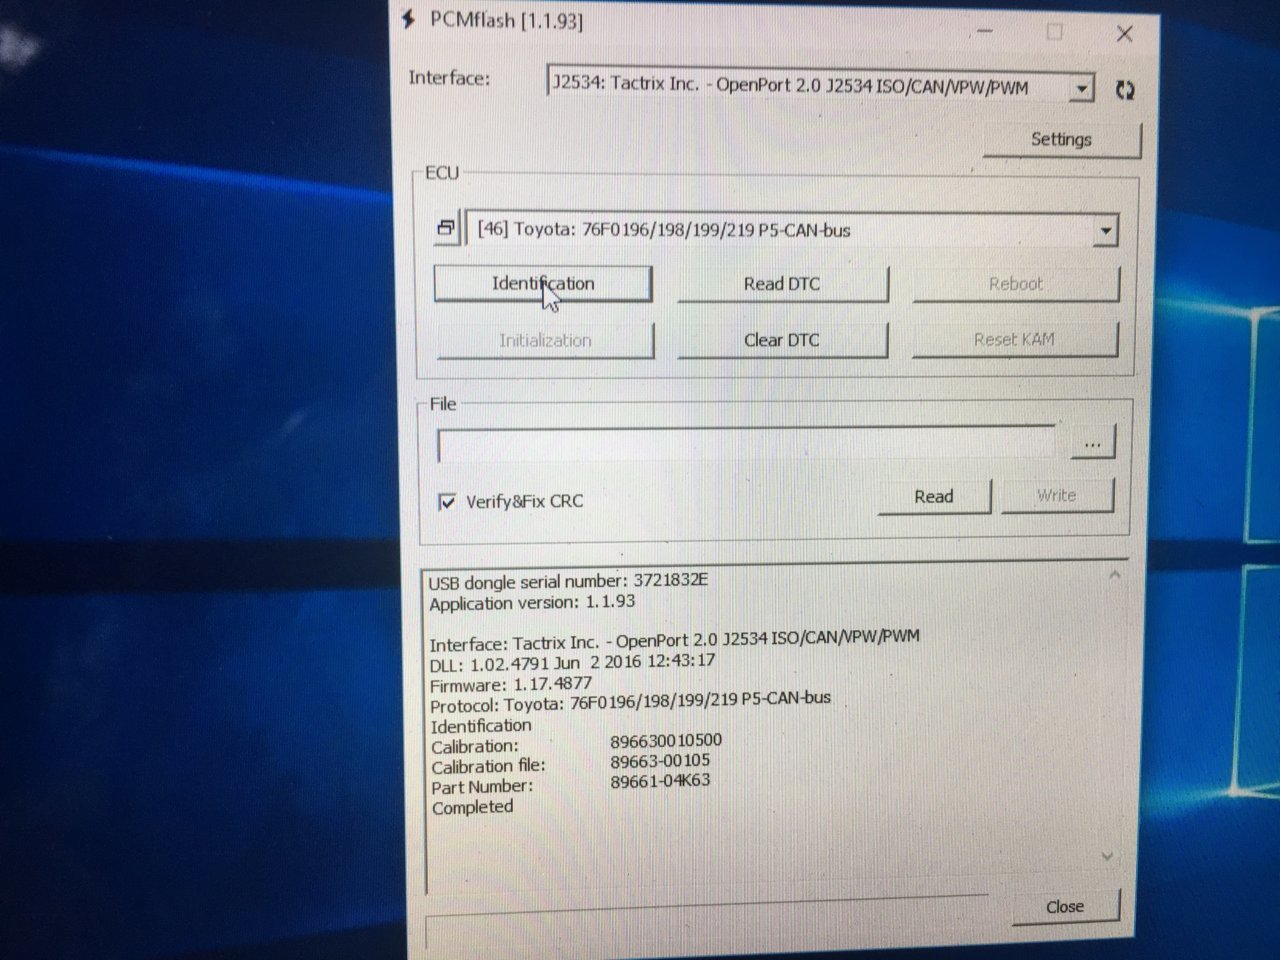Expand the ECU protocol dropdown arrow

click(1105, 231)
